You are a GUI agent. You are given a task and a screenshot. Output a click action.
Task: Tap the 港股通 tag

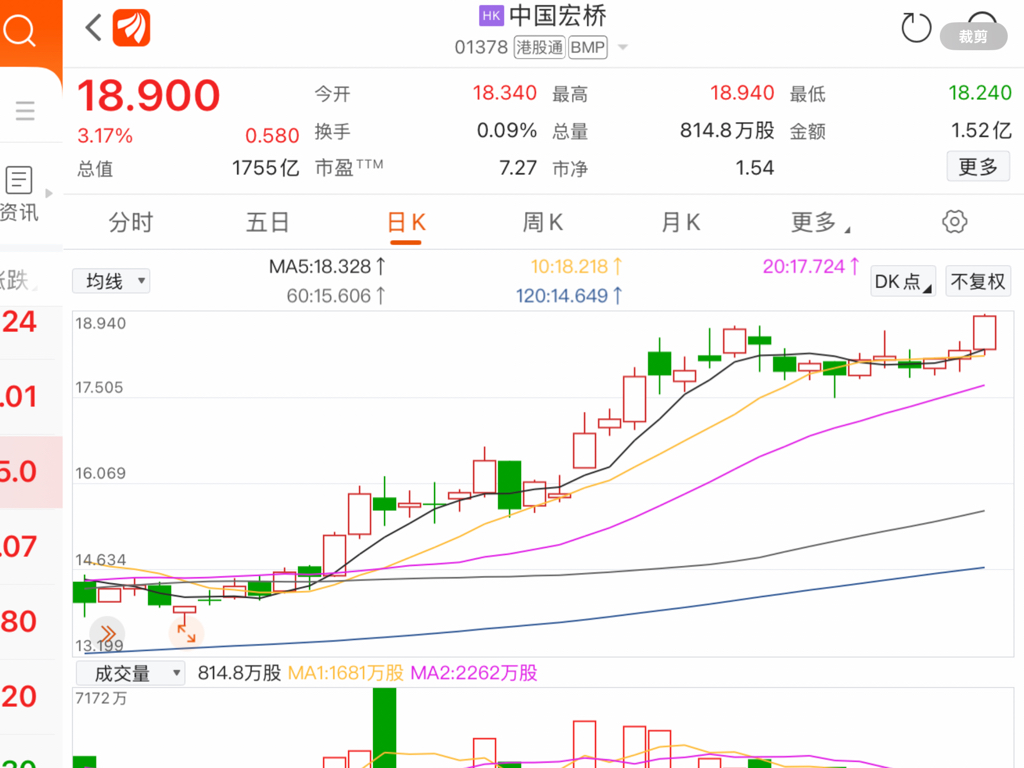(x=539, y=48)
